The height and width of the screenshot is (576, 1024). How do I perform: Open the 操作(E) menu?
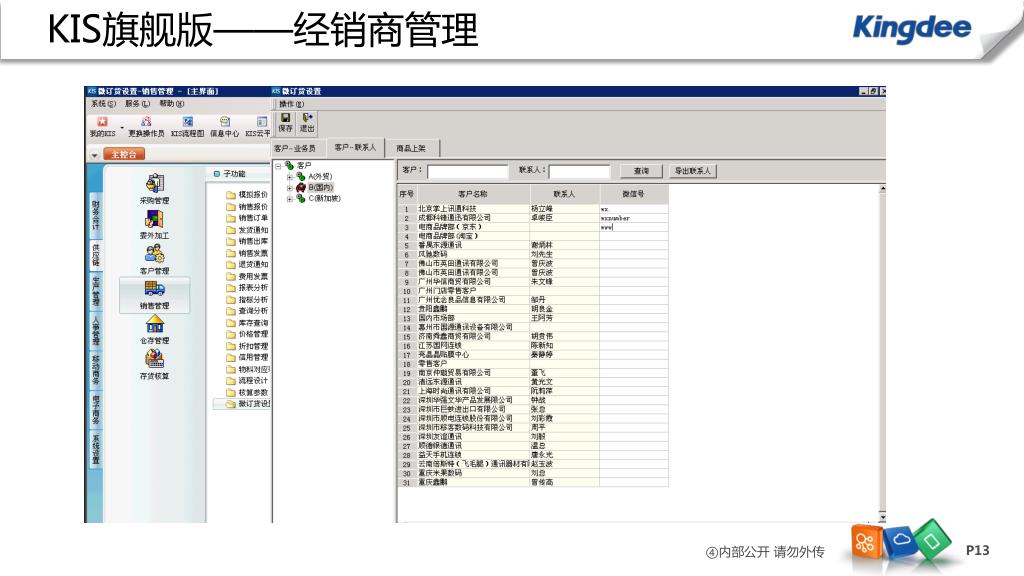tap(291, 104)
